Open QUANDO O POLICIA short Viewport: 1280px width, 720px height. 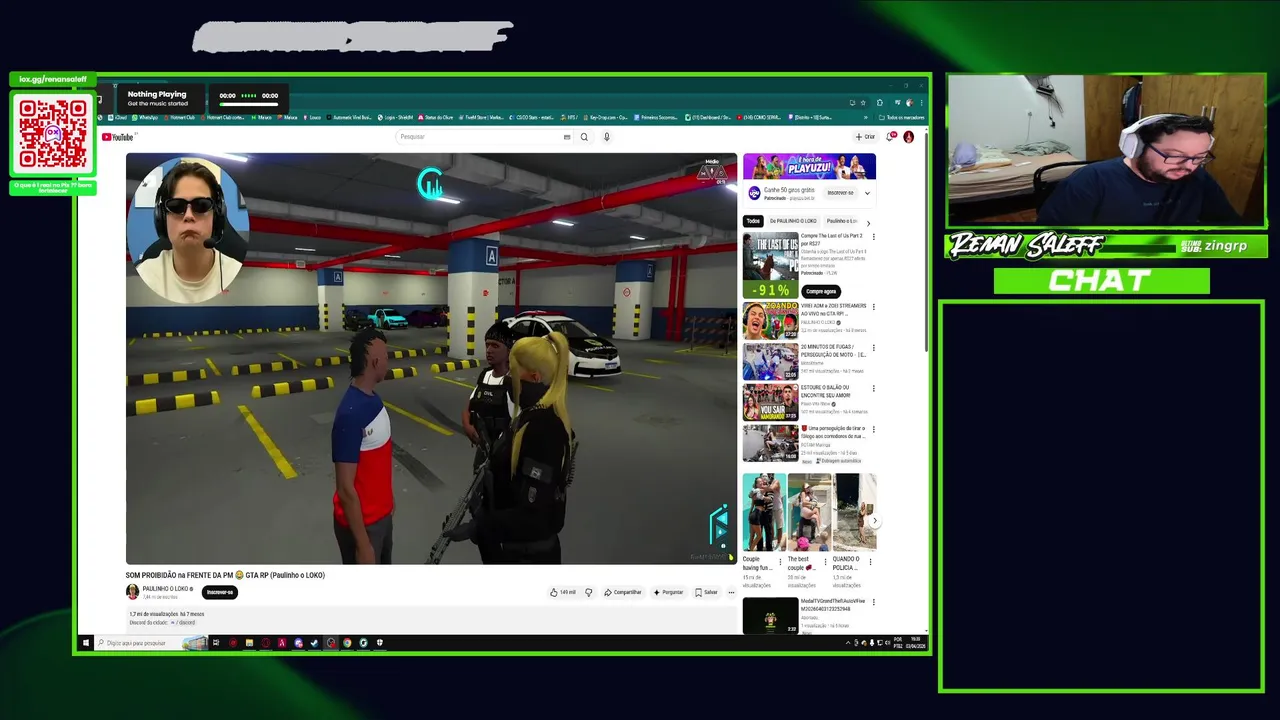(854, 512)
